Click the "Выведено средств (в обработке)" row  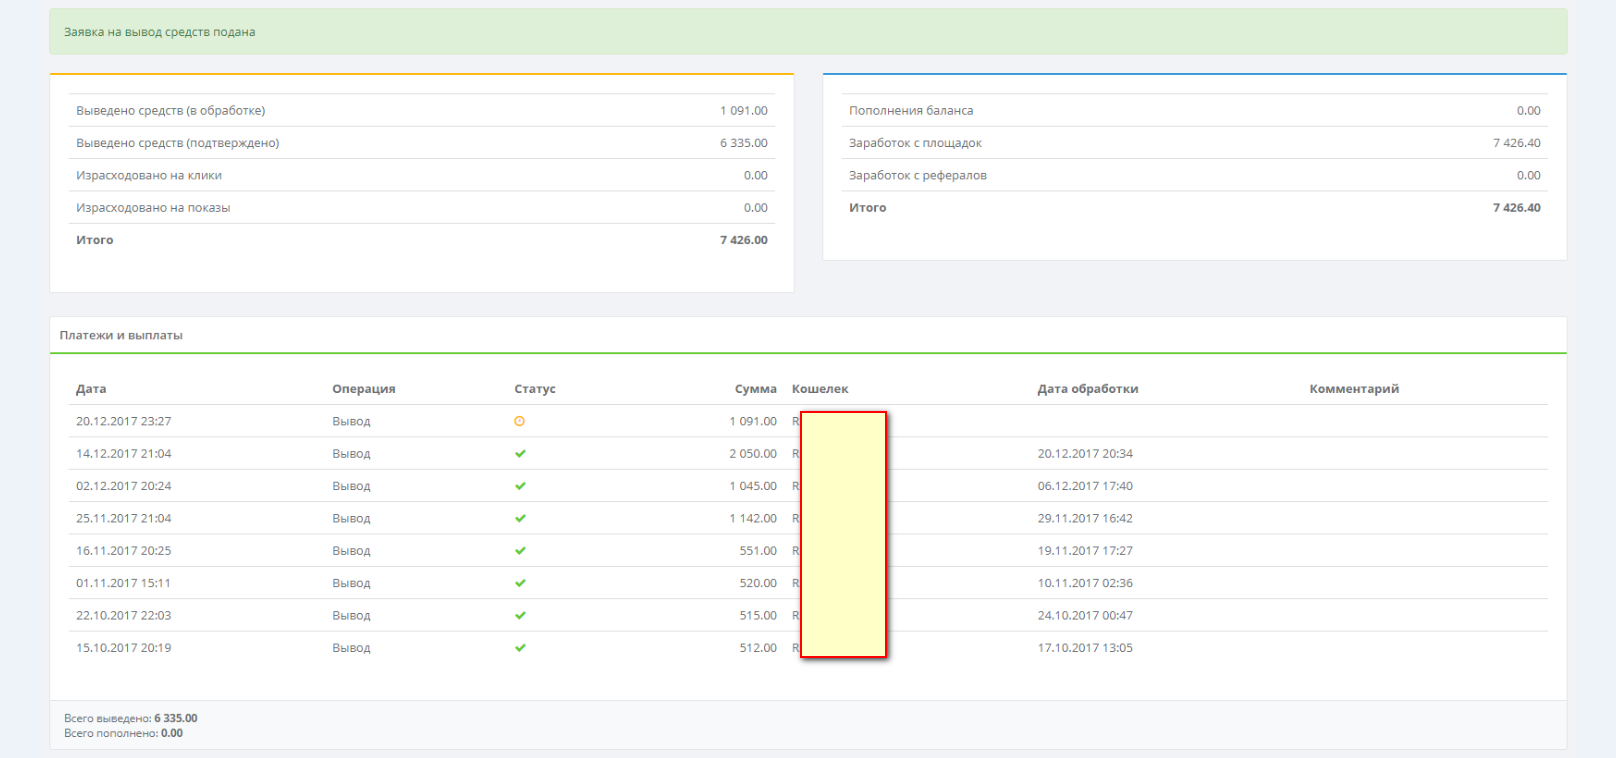171,111
